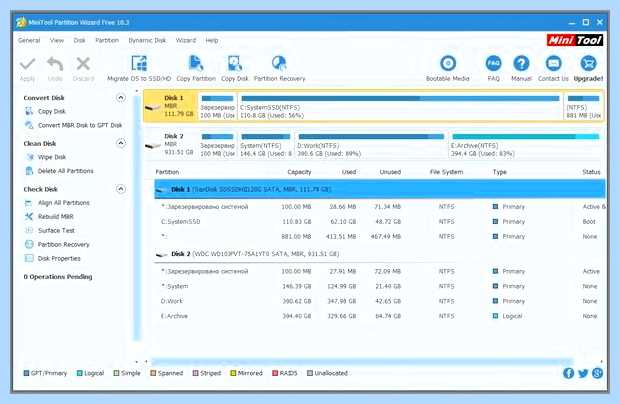This screenshot has height=404, width=620.
Task: Select Disk 2 in the disk map
Action: (x=170, y=144)
